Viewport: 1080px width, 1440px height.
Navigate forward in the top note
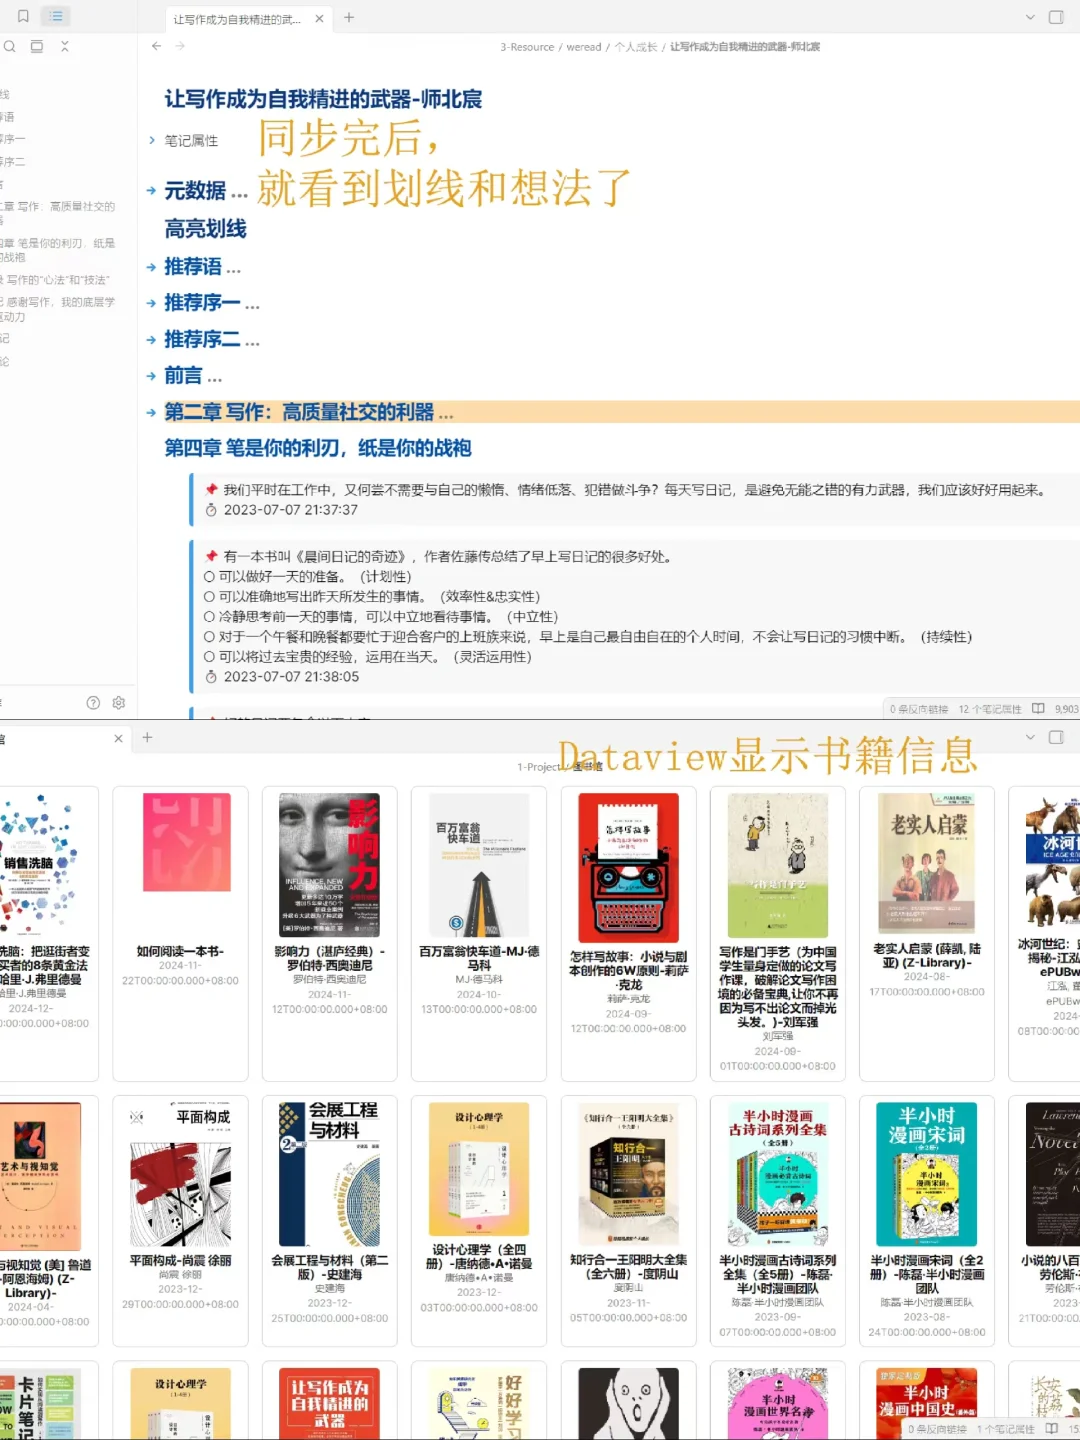click(x=180, y=46)
